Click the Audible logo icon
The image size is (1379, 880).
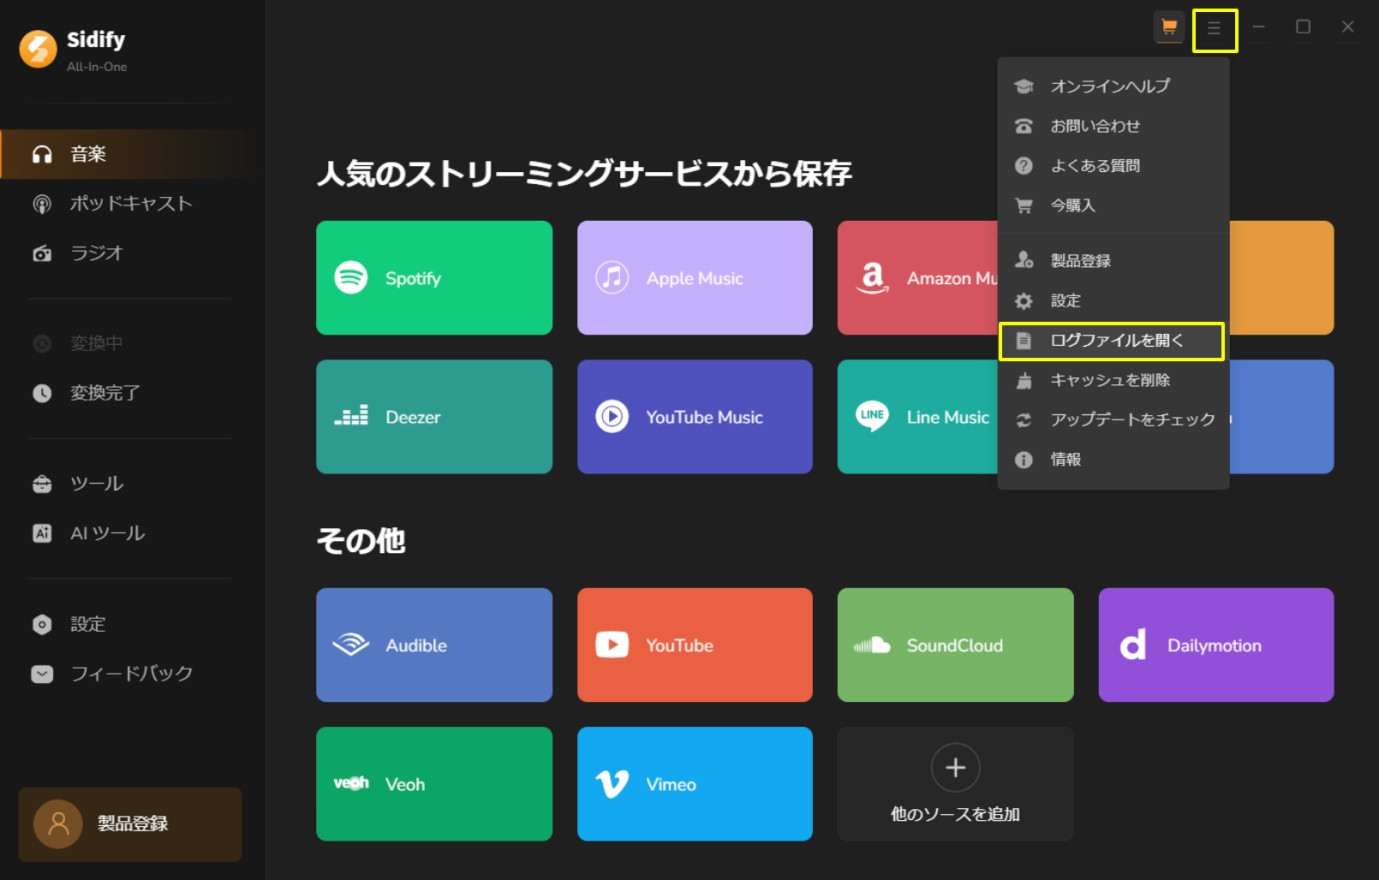click(351, 645)
